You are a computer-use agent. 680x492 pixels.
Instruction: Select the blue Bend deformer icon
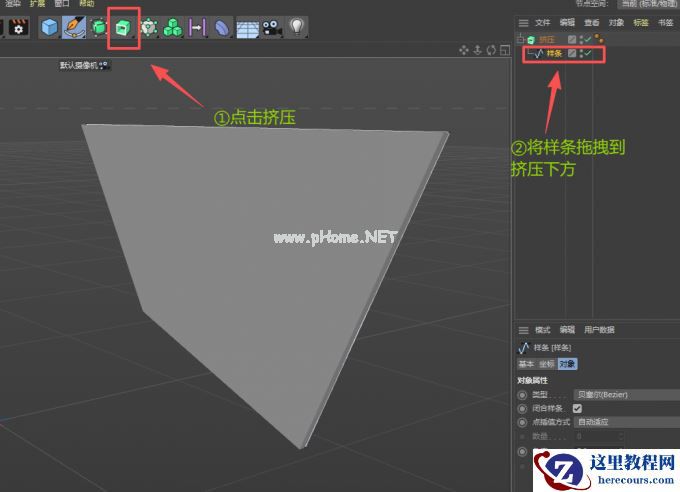(x=222, y=27)
